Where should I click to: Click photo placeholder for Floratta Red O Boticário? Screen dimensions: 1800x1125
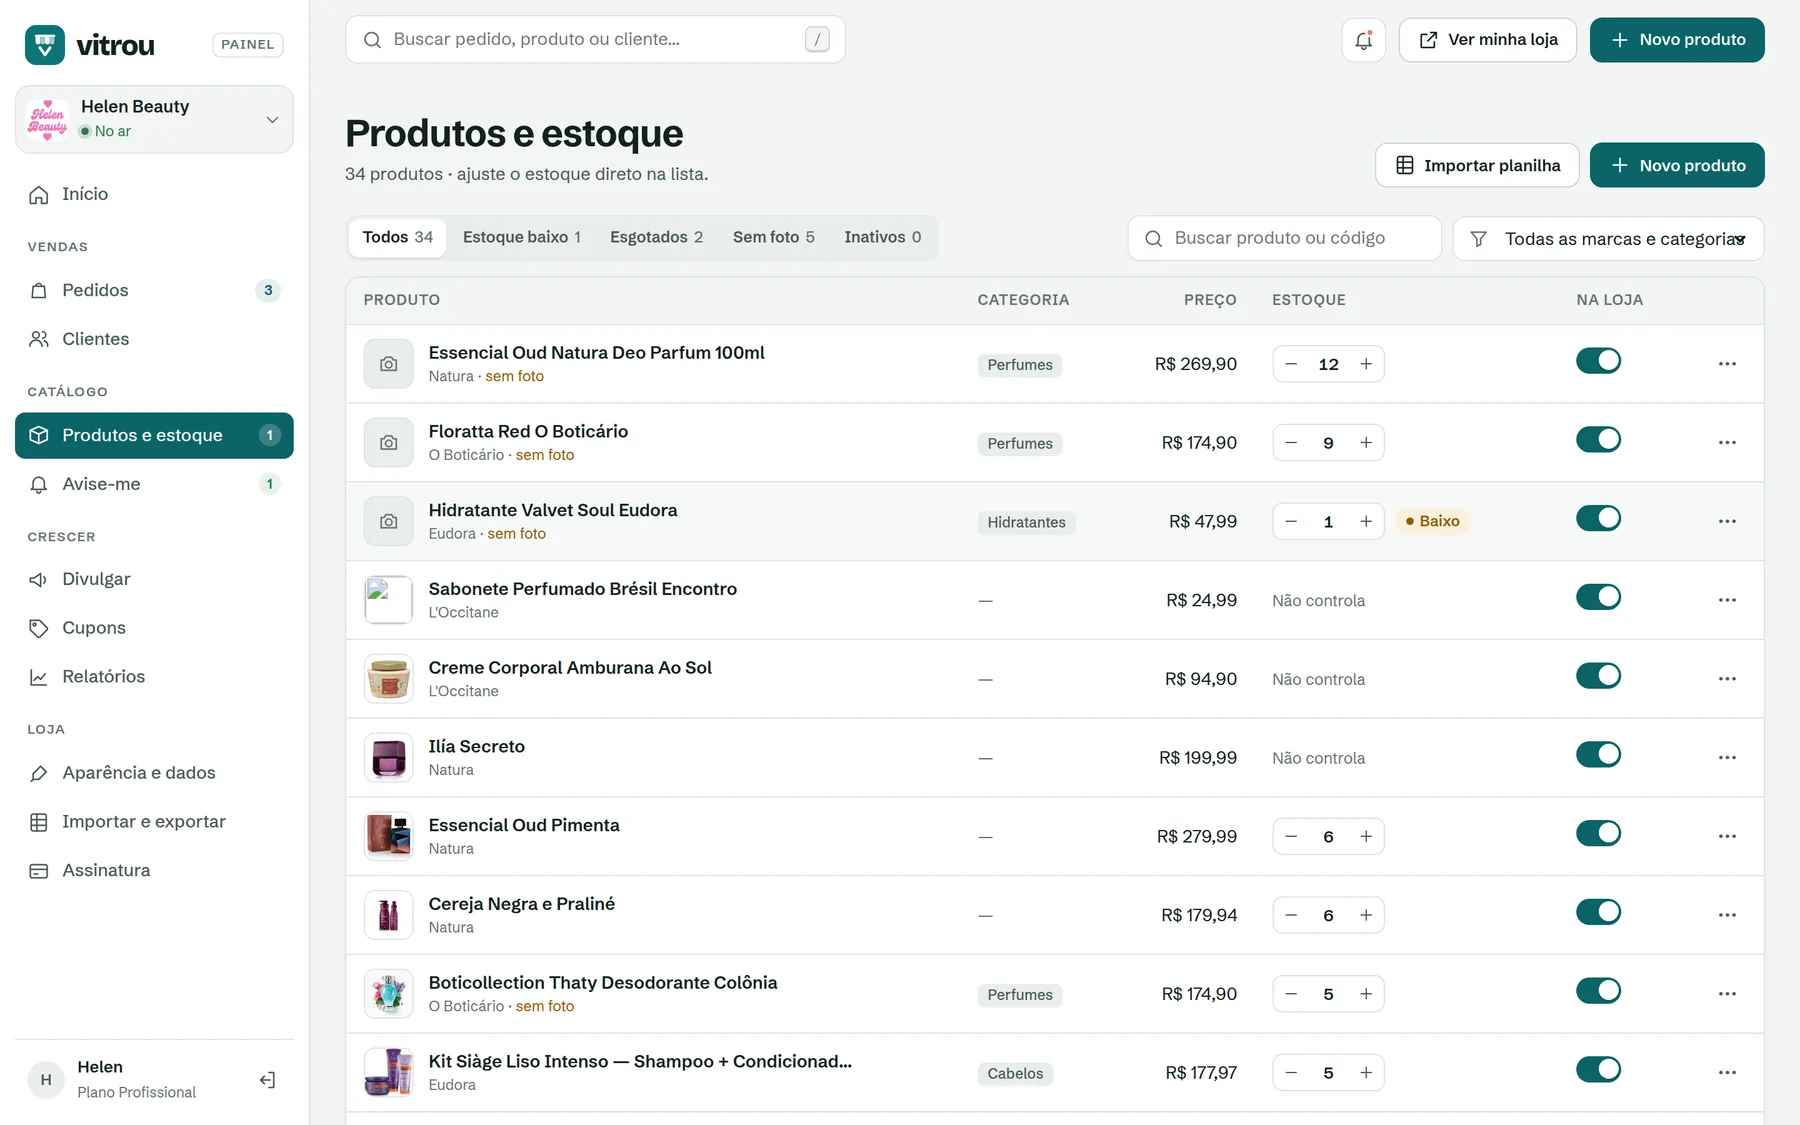[389, 443]
